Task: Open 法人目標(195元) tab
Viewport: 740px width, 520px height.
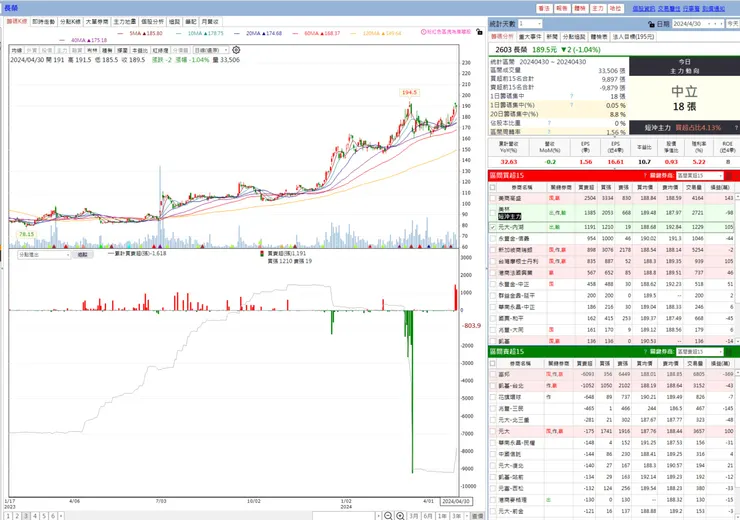Action: (633, 36)
